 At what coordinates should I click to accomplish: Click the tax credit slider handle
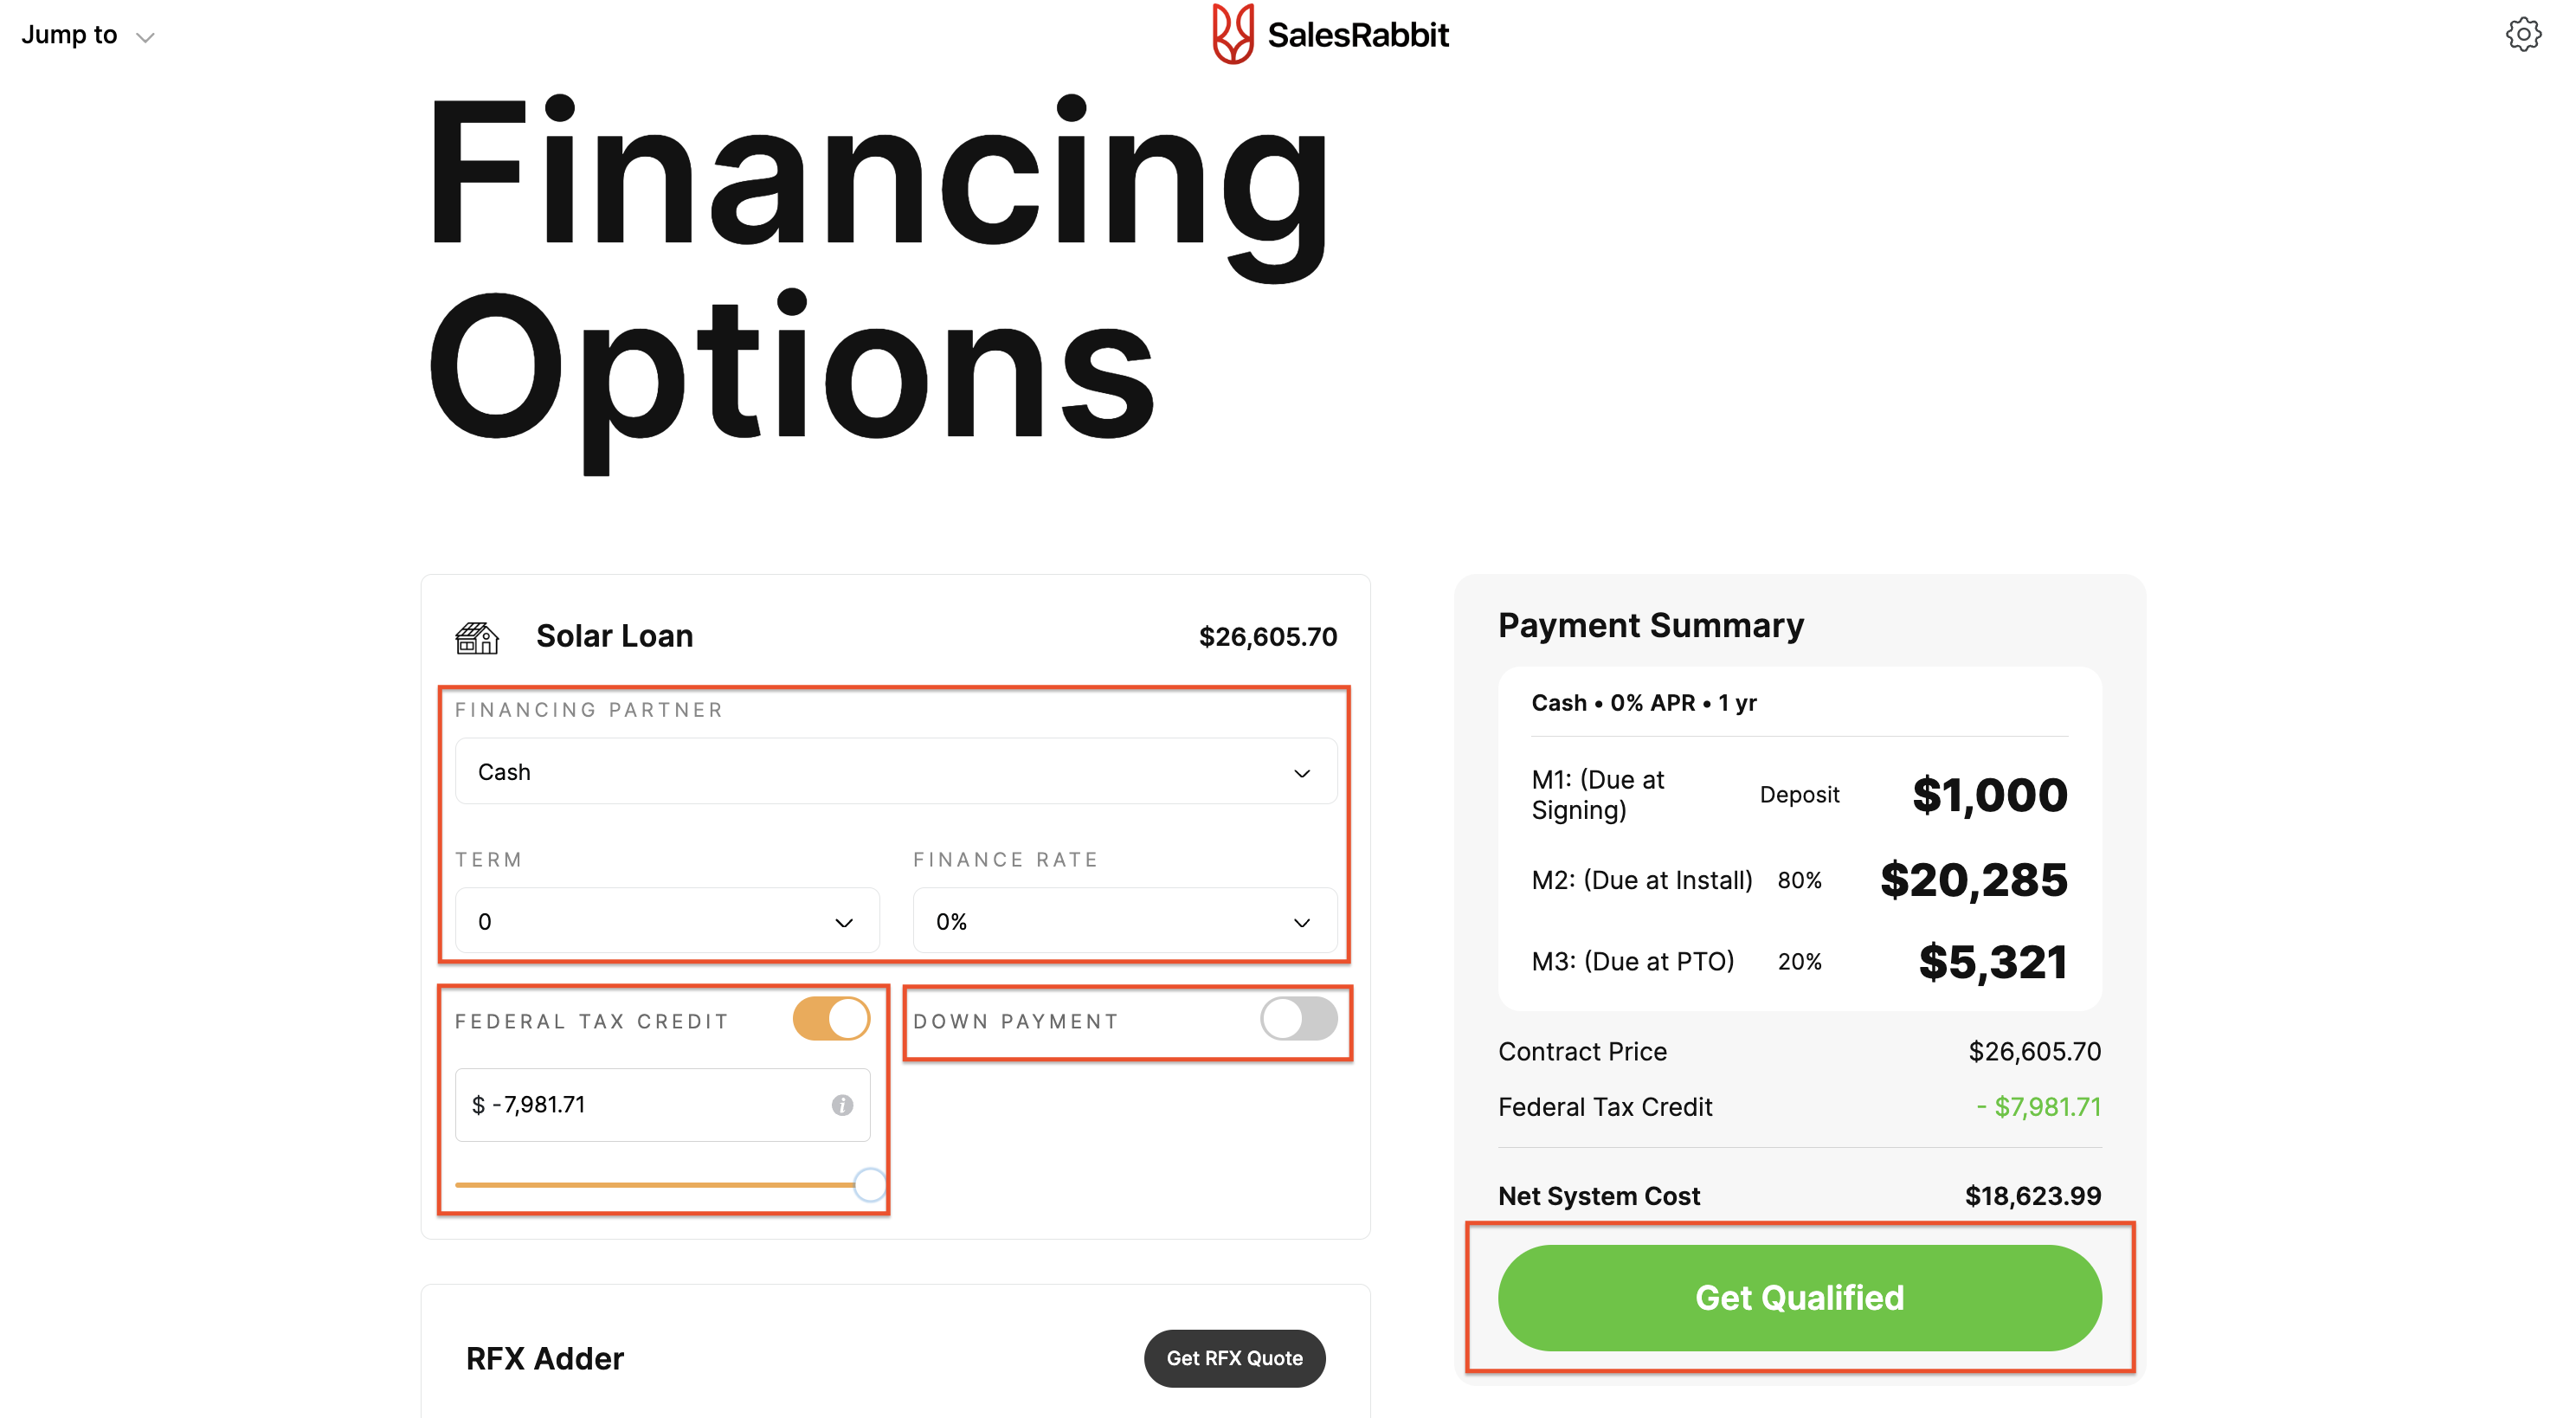(x=870, y=1185)
